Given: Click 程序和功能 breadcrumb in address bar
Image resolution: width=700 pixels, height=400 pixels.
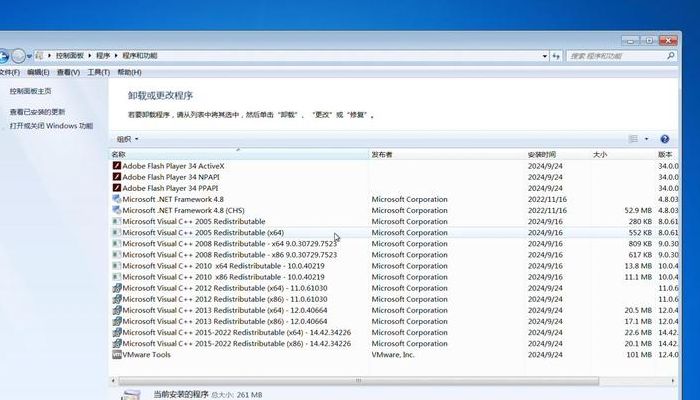Looking at the screenshot, I should click(140, 56).
